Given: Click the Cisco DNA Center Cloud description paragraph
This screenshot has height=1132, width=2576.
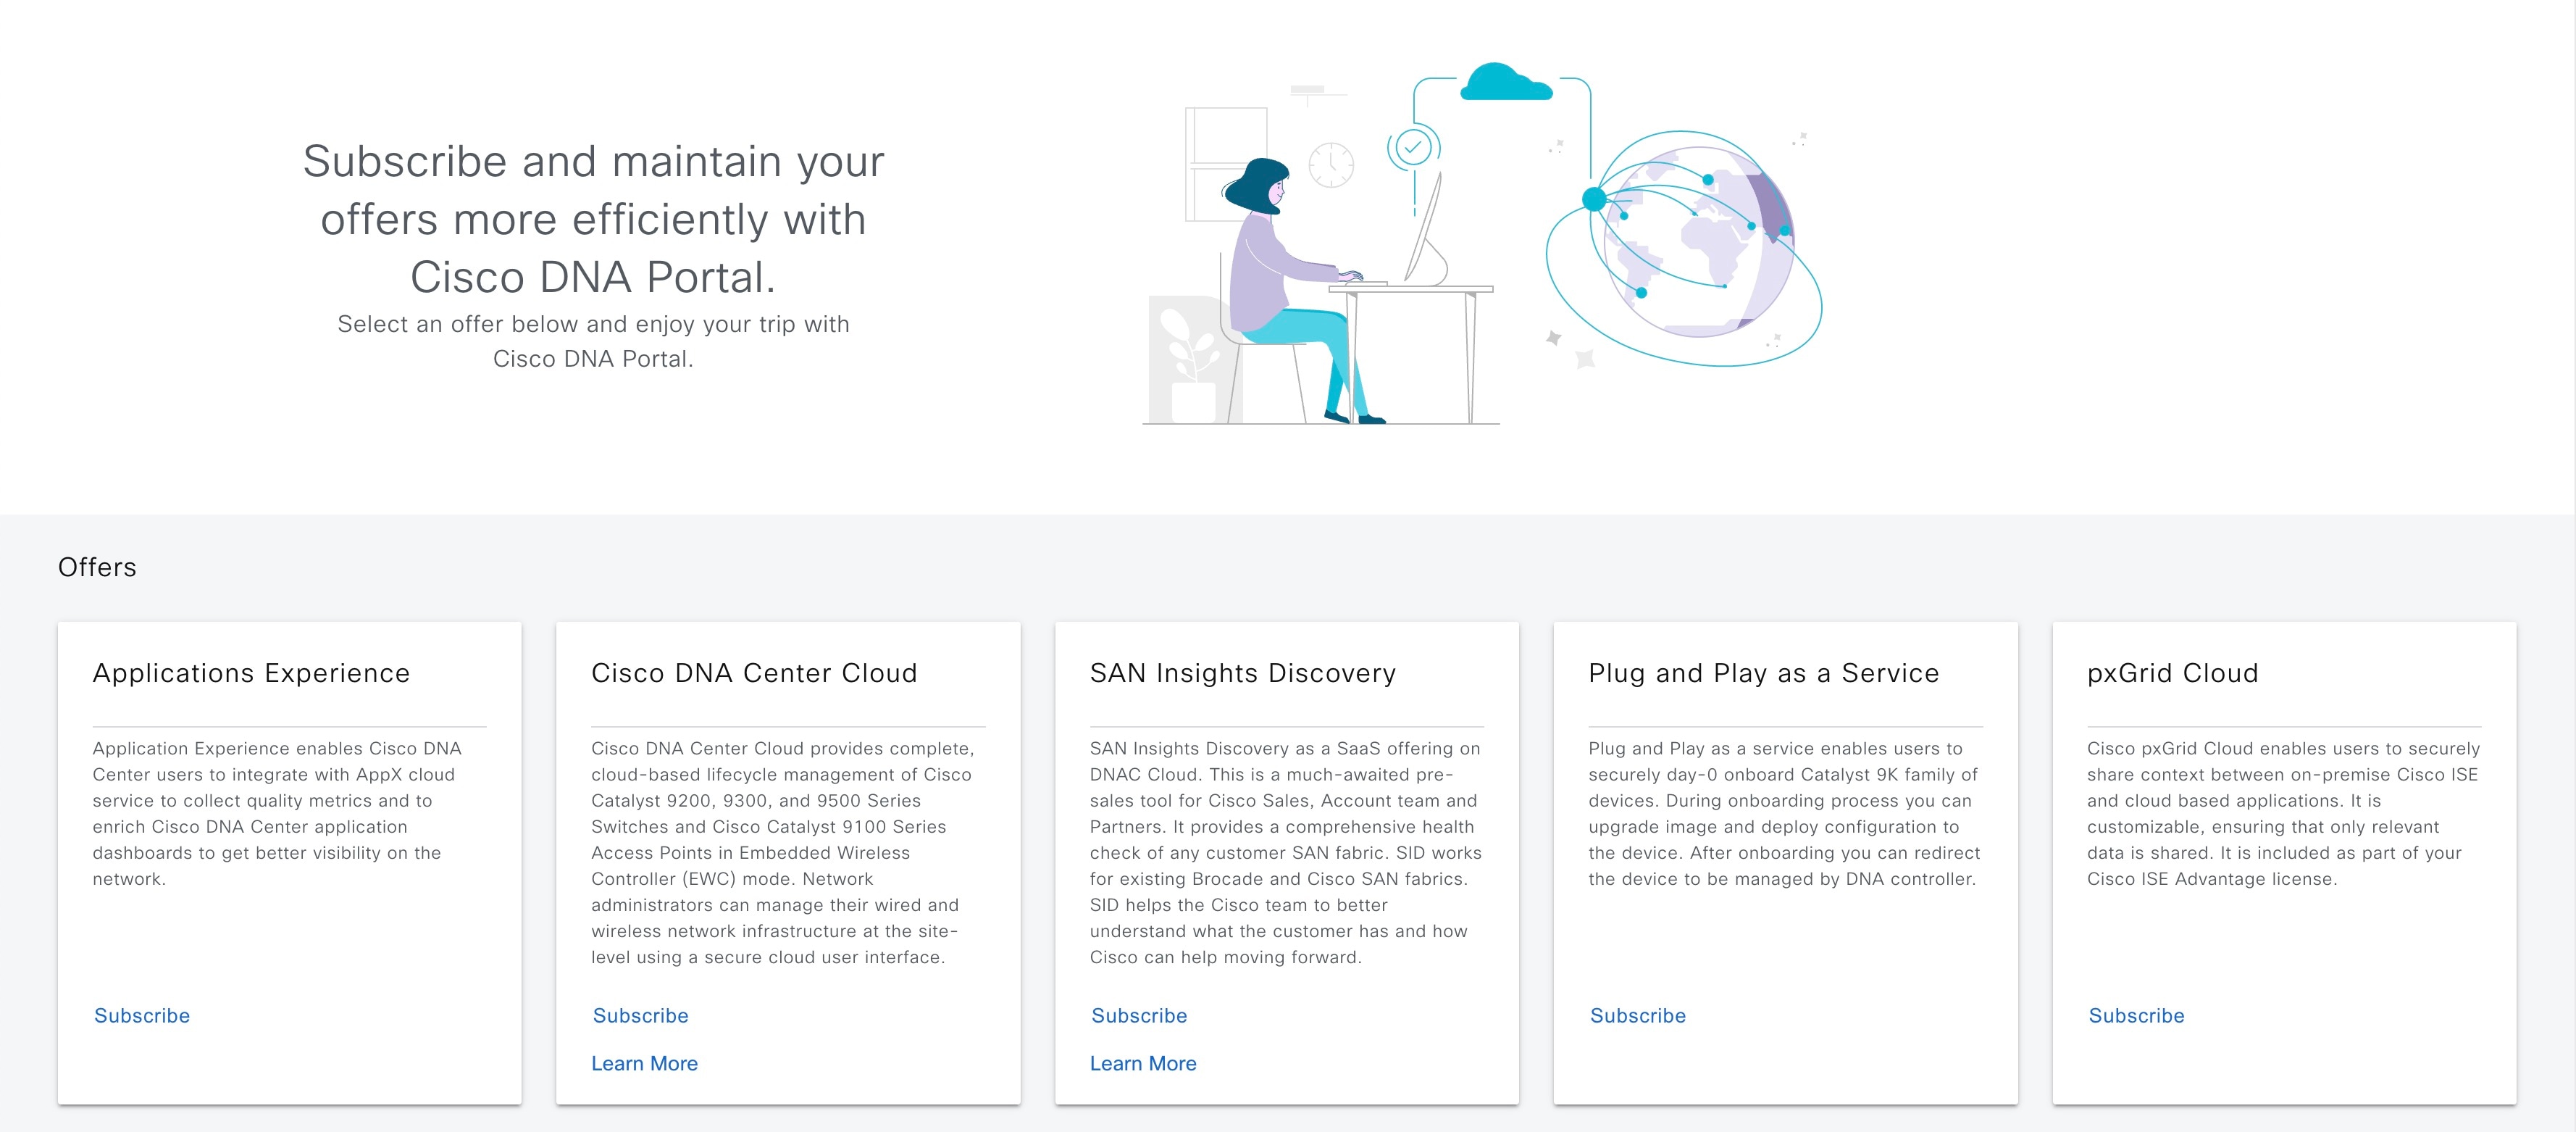Looking at the screenshot, I should [x=783, y=852].
